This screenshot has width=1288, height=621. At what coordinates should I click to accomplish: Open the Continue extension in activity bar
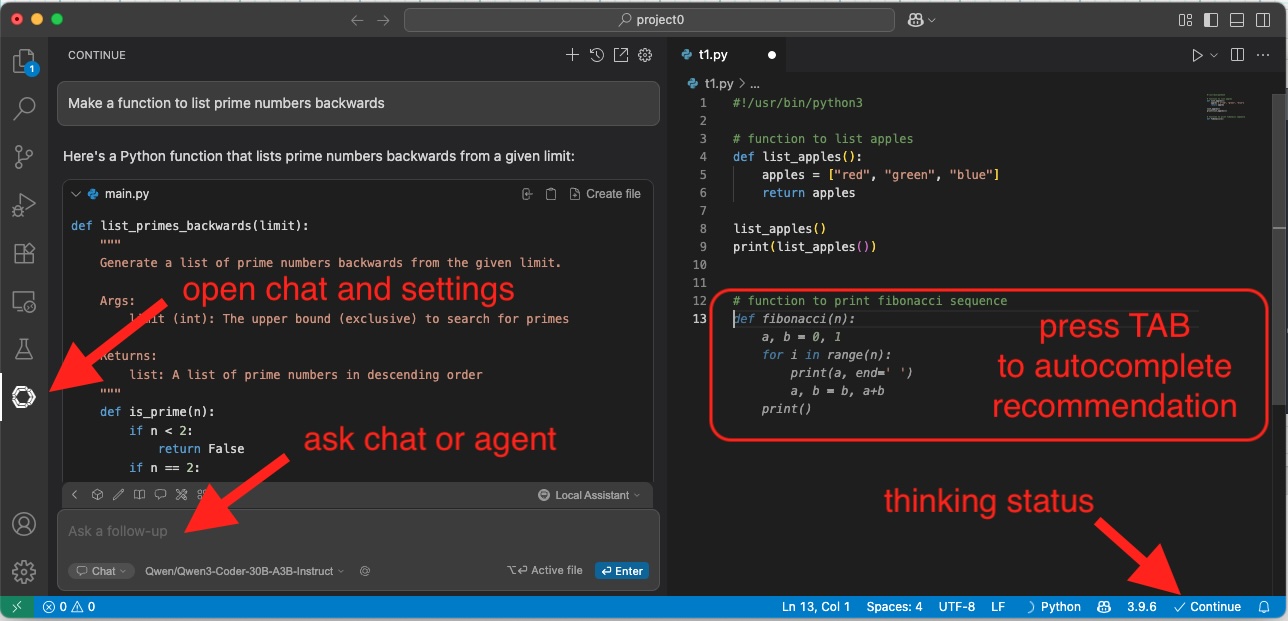pyautogui.click(x=23, y=398)
